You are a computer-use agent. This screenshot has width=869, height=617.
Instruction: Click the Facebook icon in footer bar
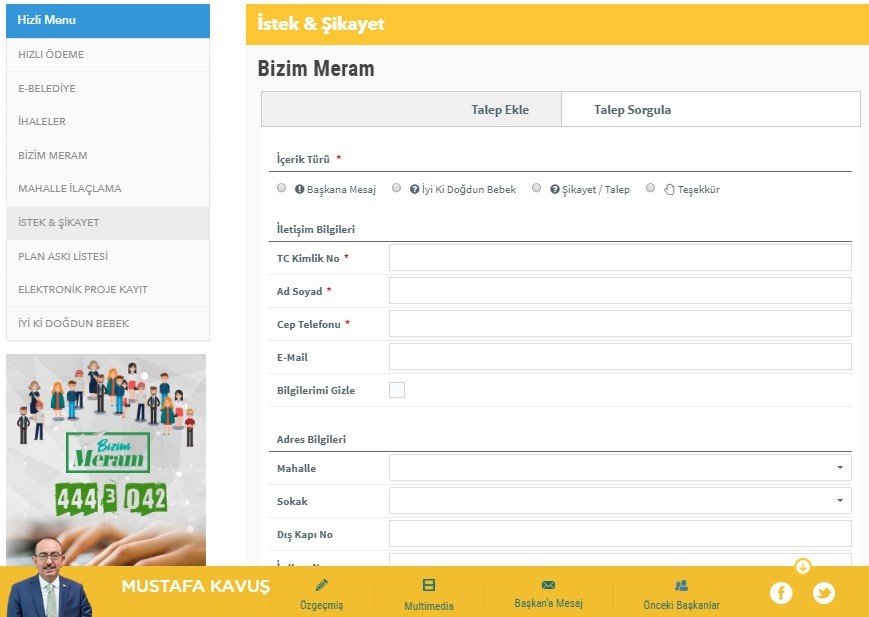click(x=781, y=593)
